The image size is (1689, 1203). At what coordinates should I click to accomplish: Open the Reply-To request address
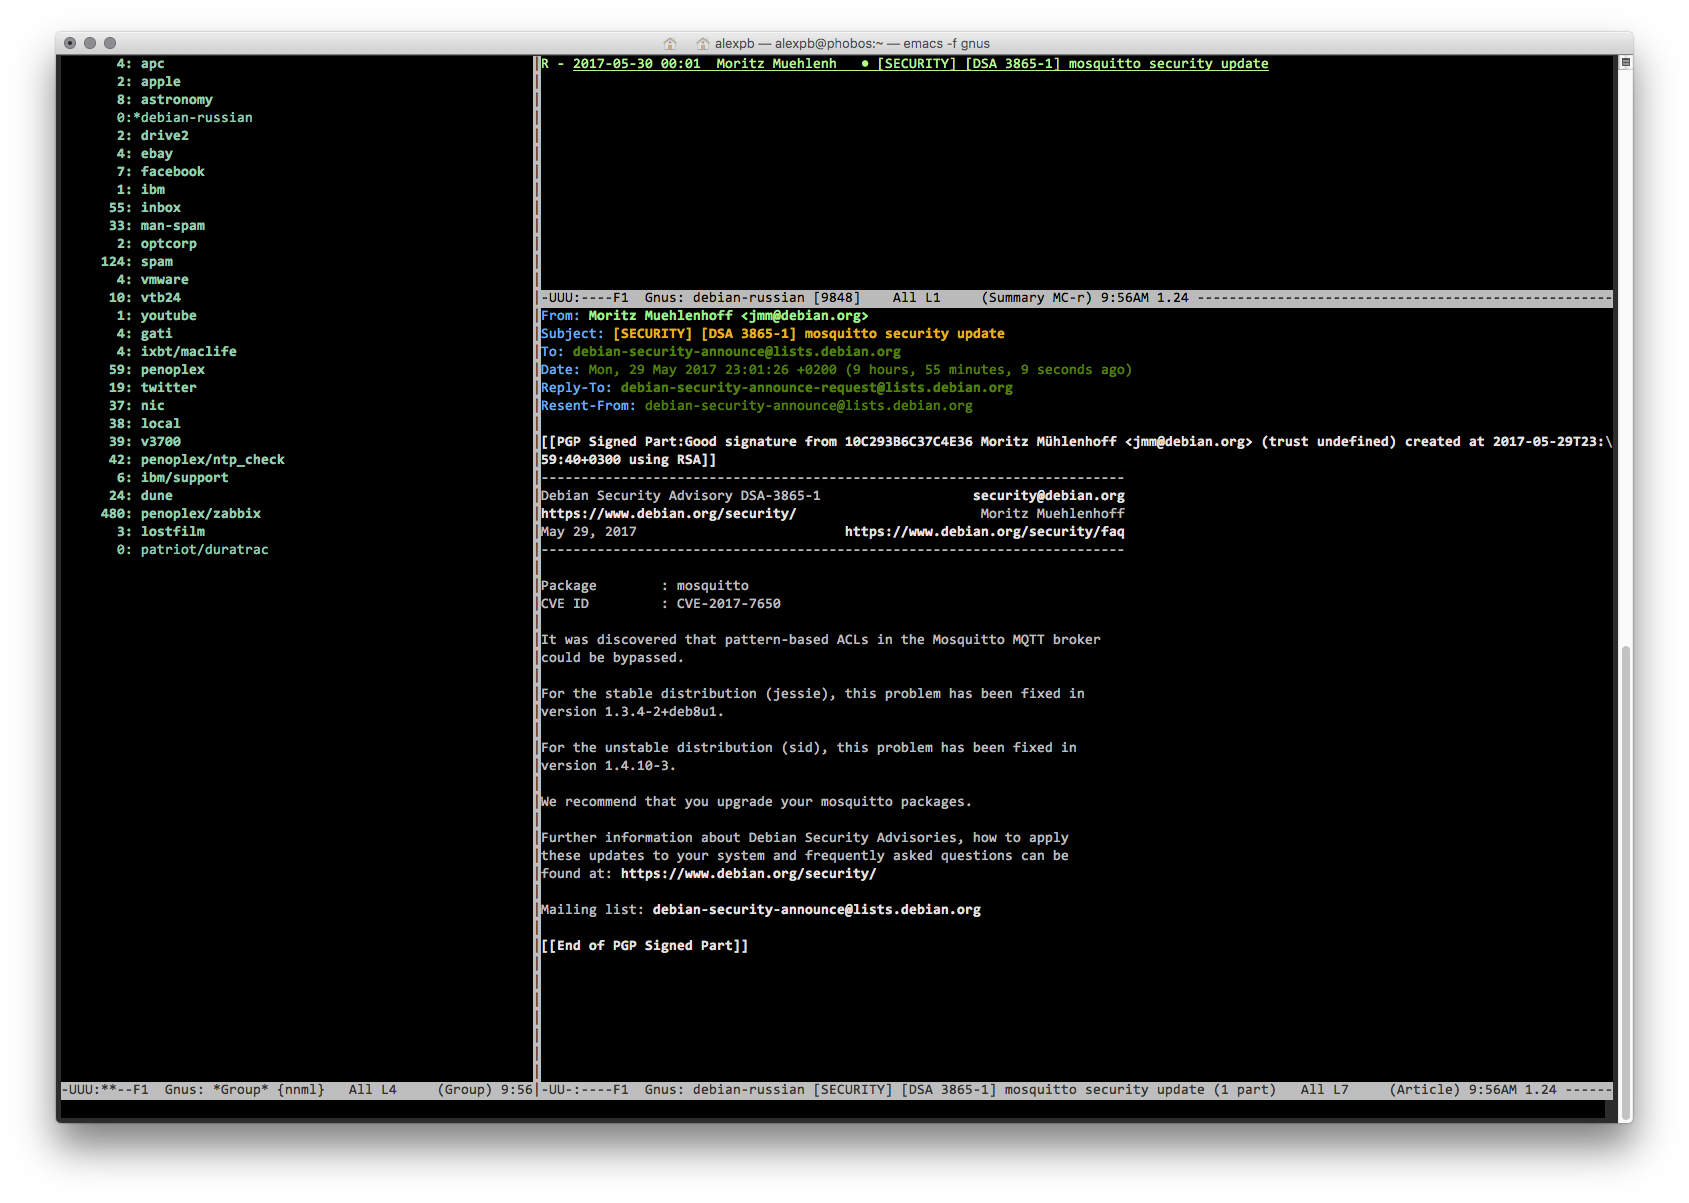click(816, 387)
